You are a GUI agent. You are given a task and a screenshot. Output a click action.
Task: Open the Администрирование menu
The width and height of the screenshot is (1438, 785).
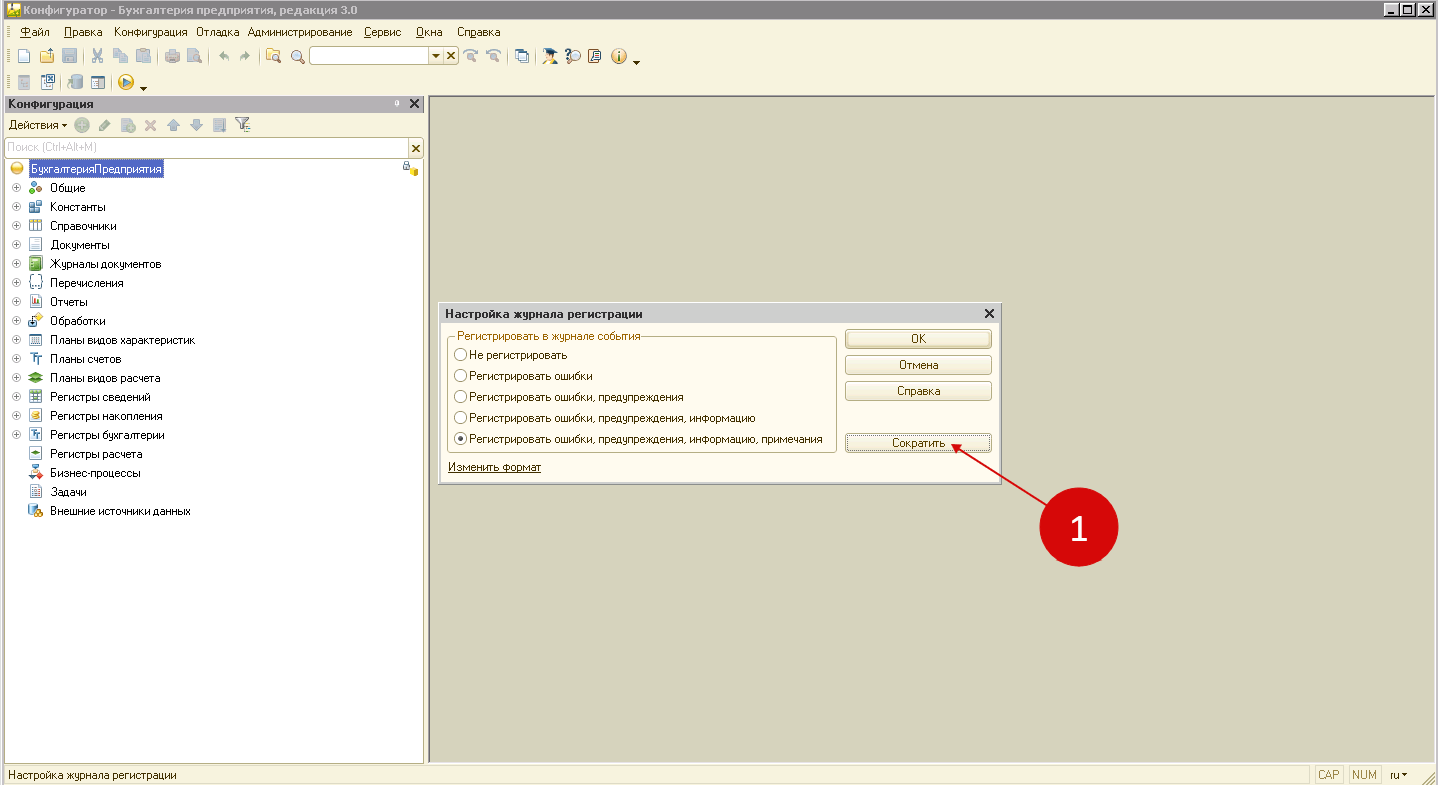pyautogui.click(x=300, y=32)
